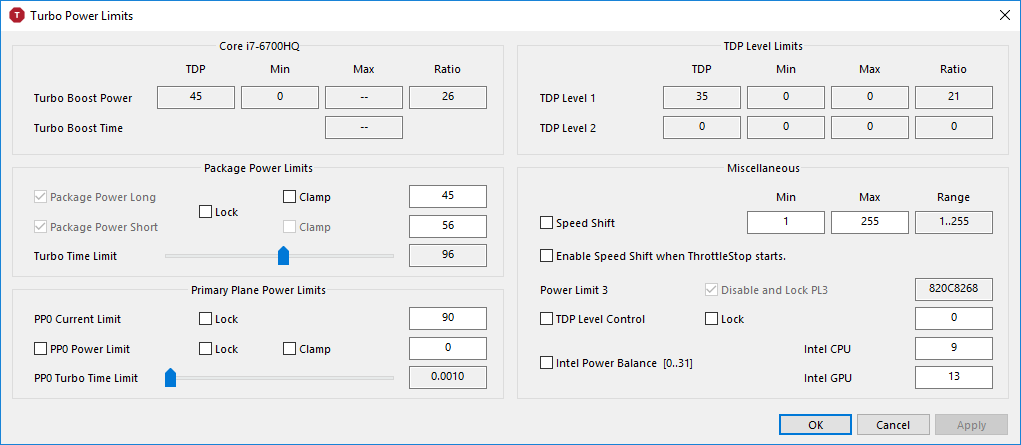Click the Apply button

tap(971, 425)
